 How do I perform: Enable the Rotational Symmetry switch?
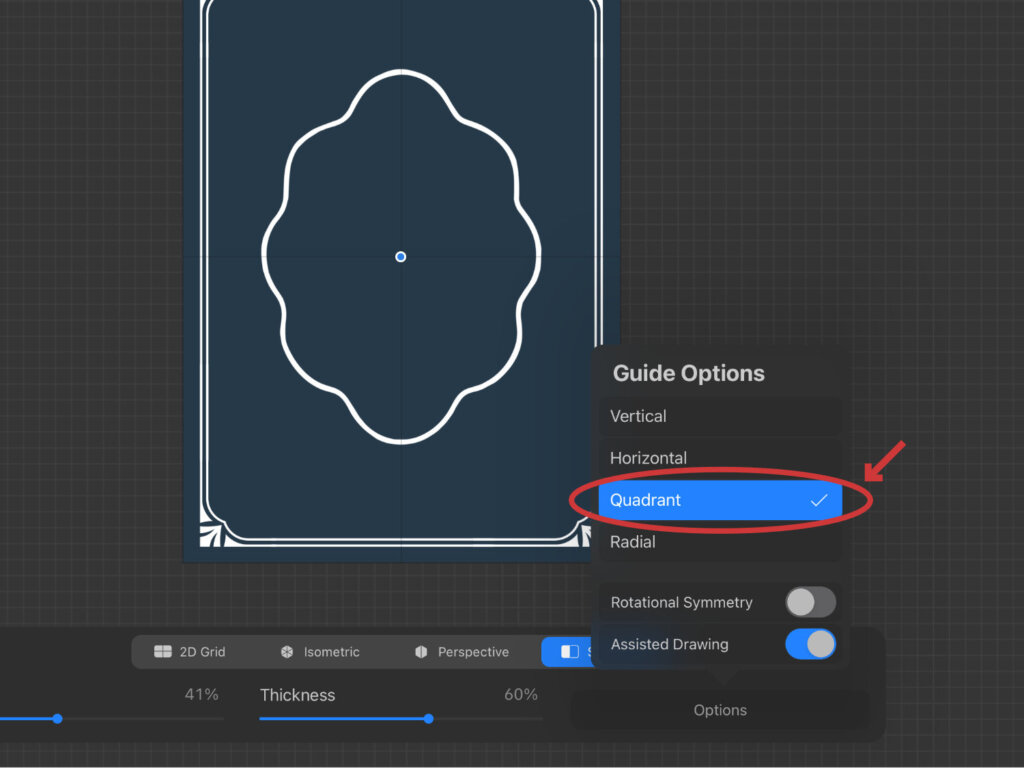810,602
